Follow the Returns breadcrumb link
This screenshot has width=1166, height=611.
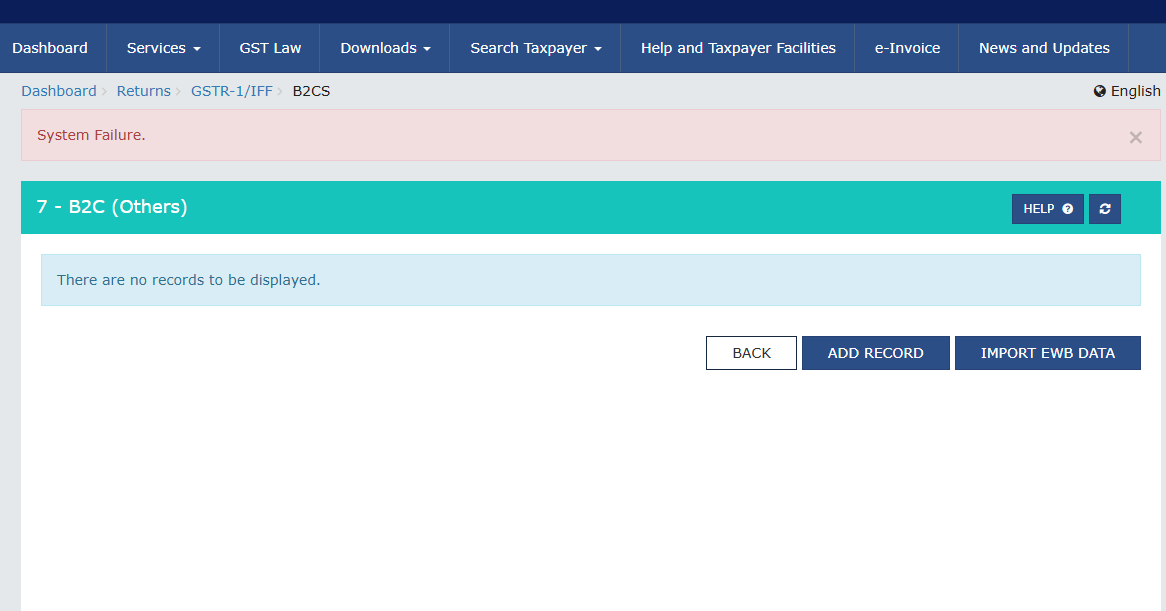(x=144, y=91)
